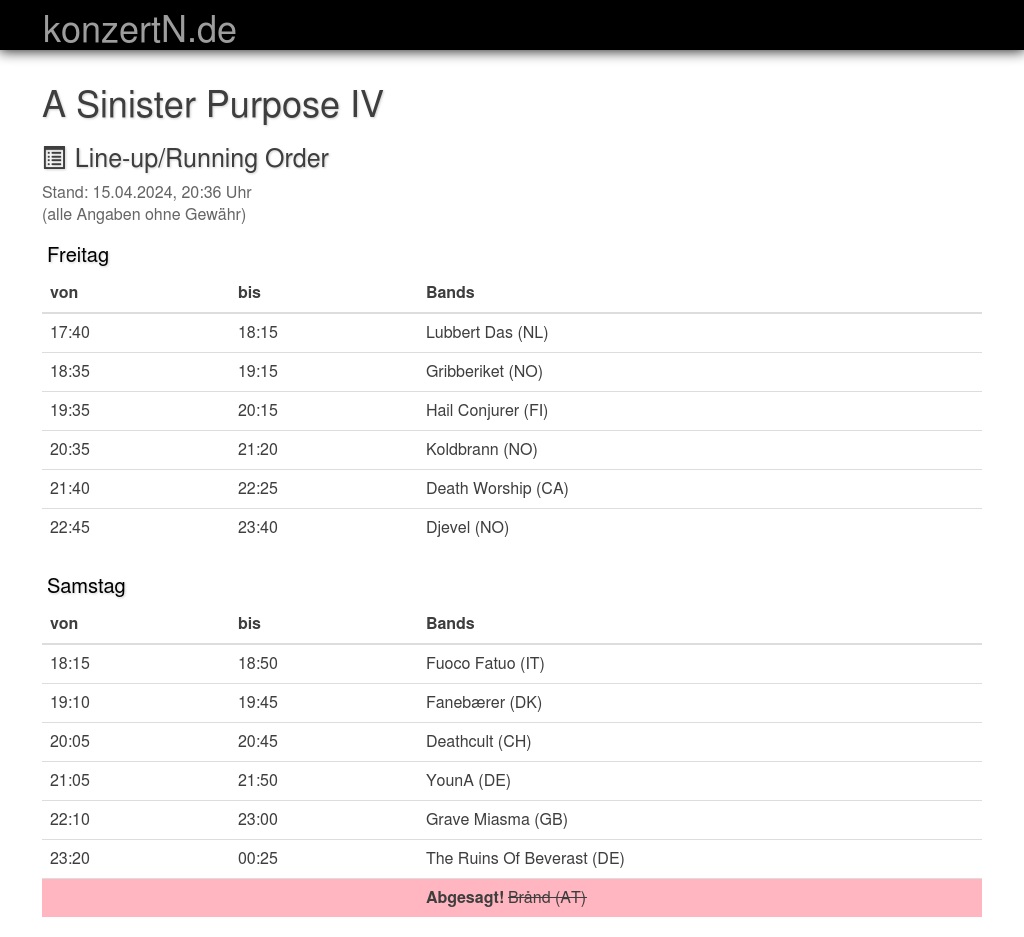Click YounA (DE) band name
This screenshot has width=1024, height=937.
point(468,780)
